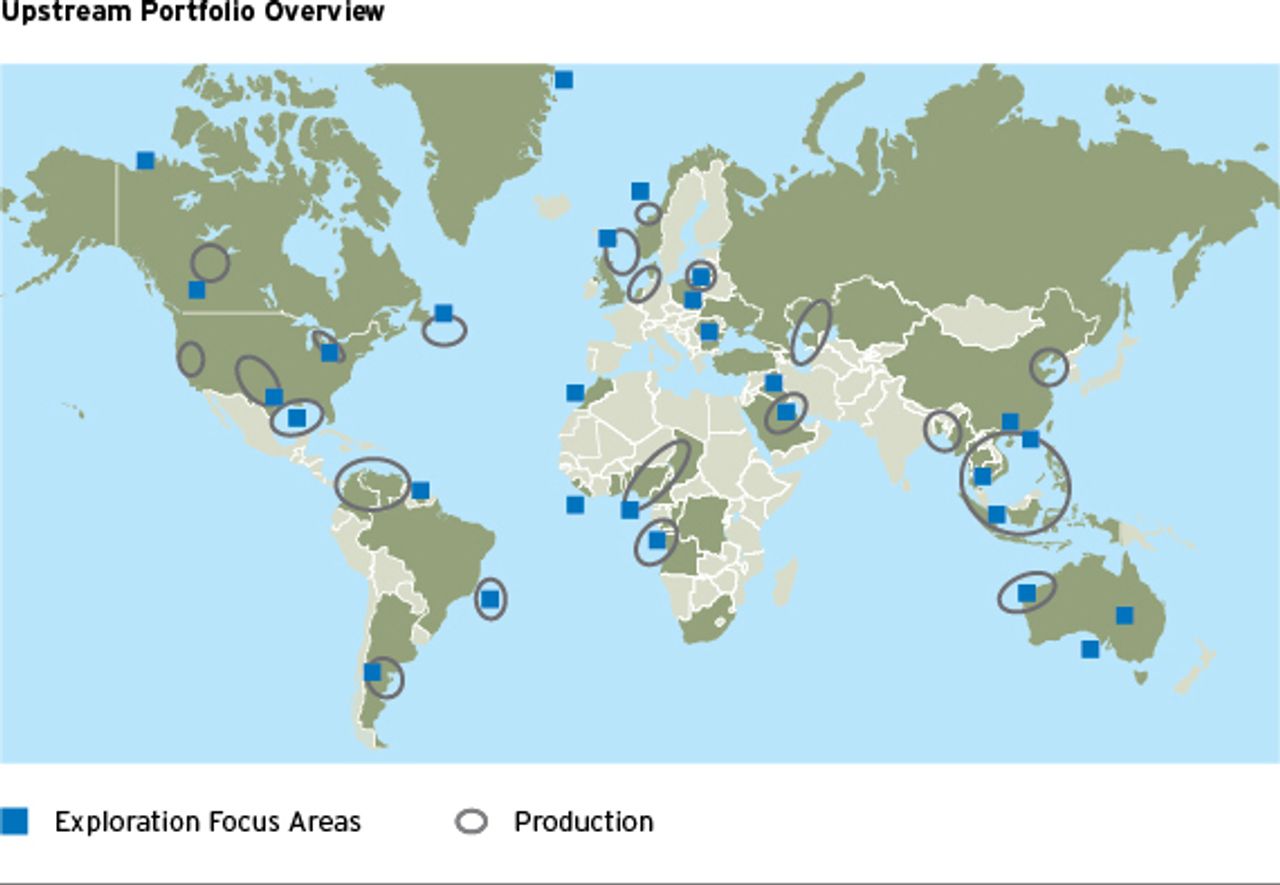Image resolution: width=1280 pixels, height=885 pixels.
Task: Click the blue square legend icon
Action: (15, 821)
